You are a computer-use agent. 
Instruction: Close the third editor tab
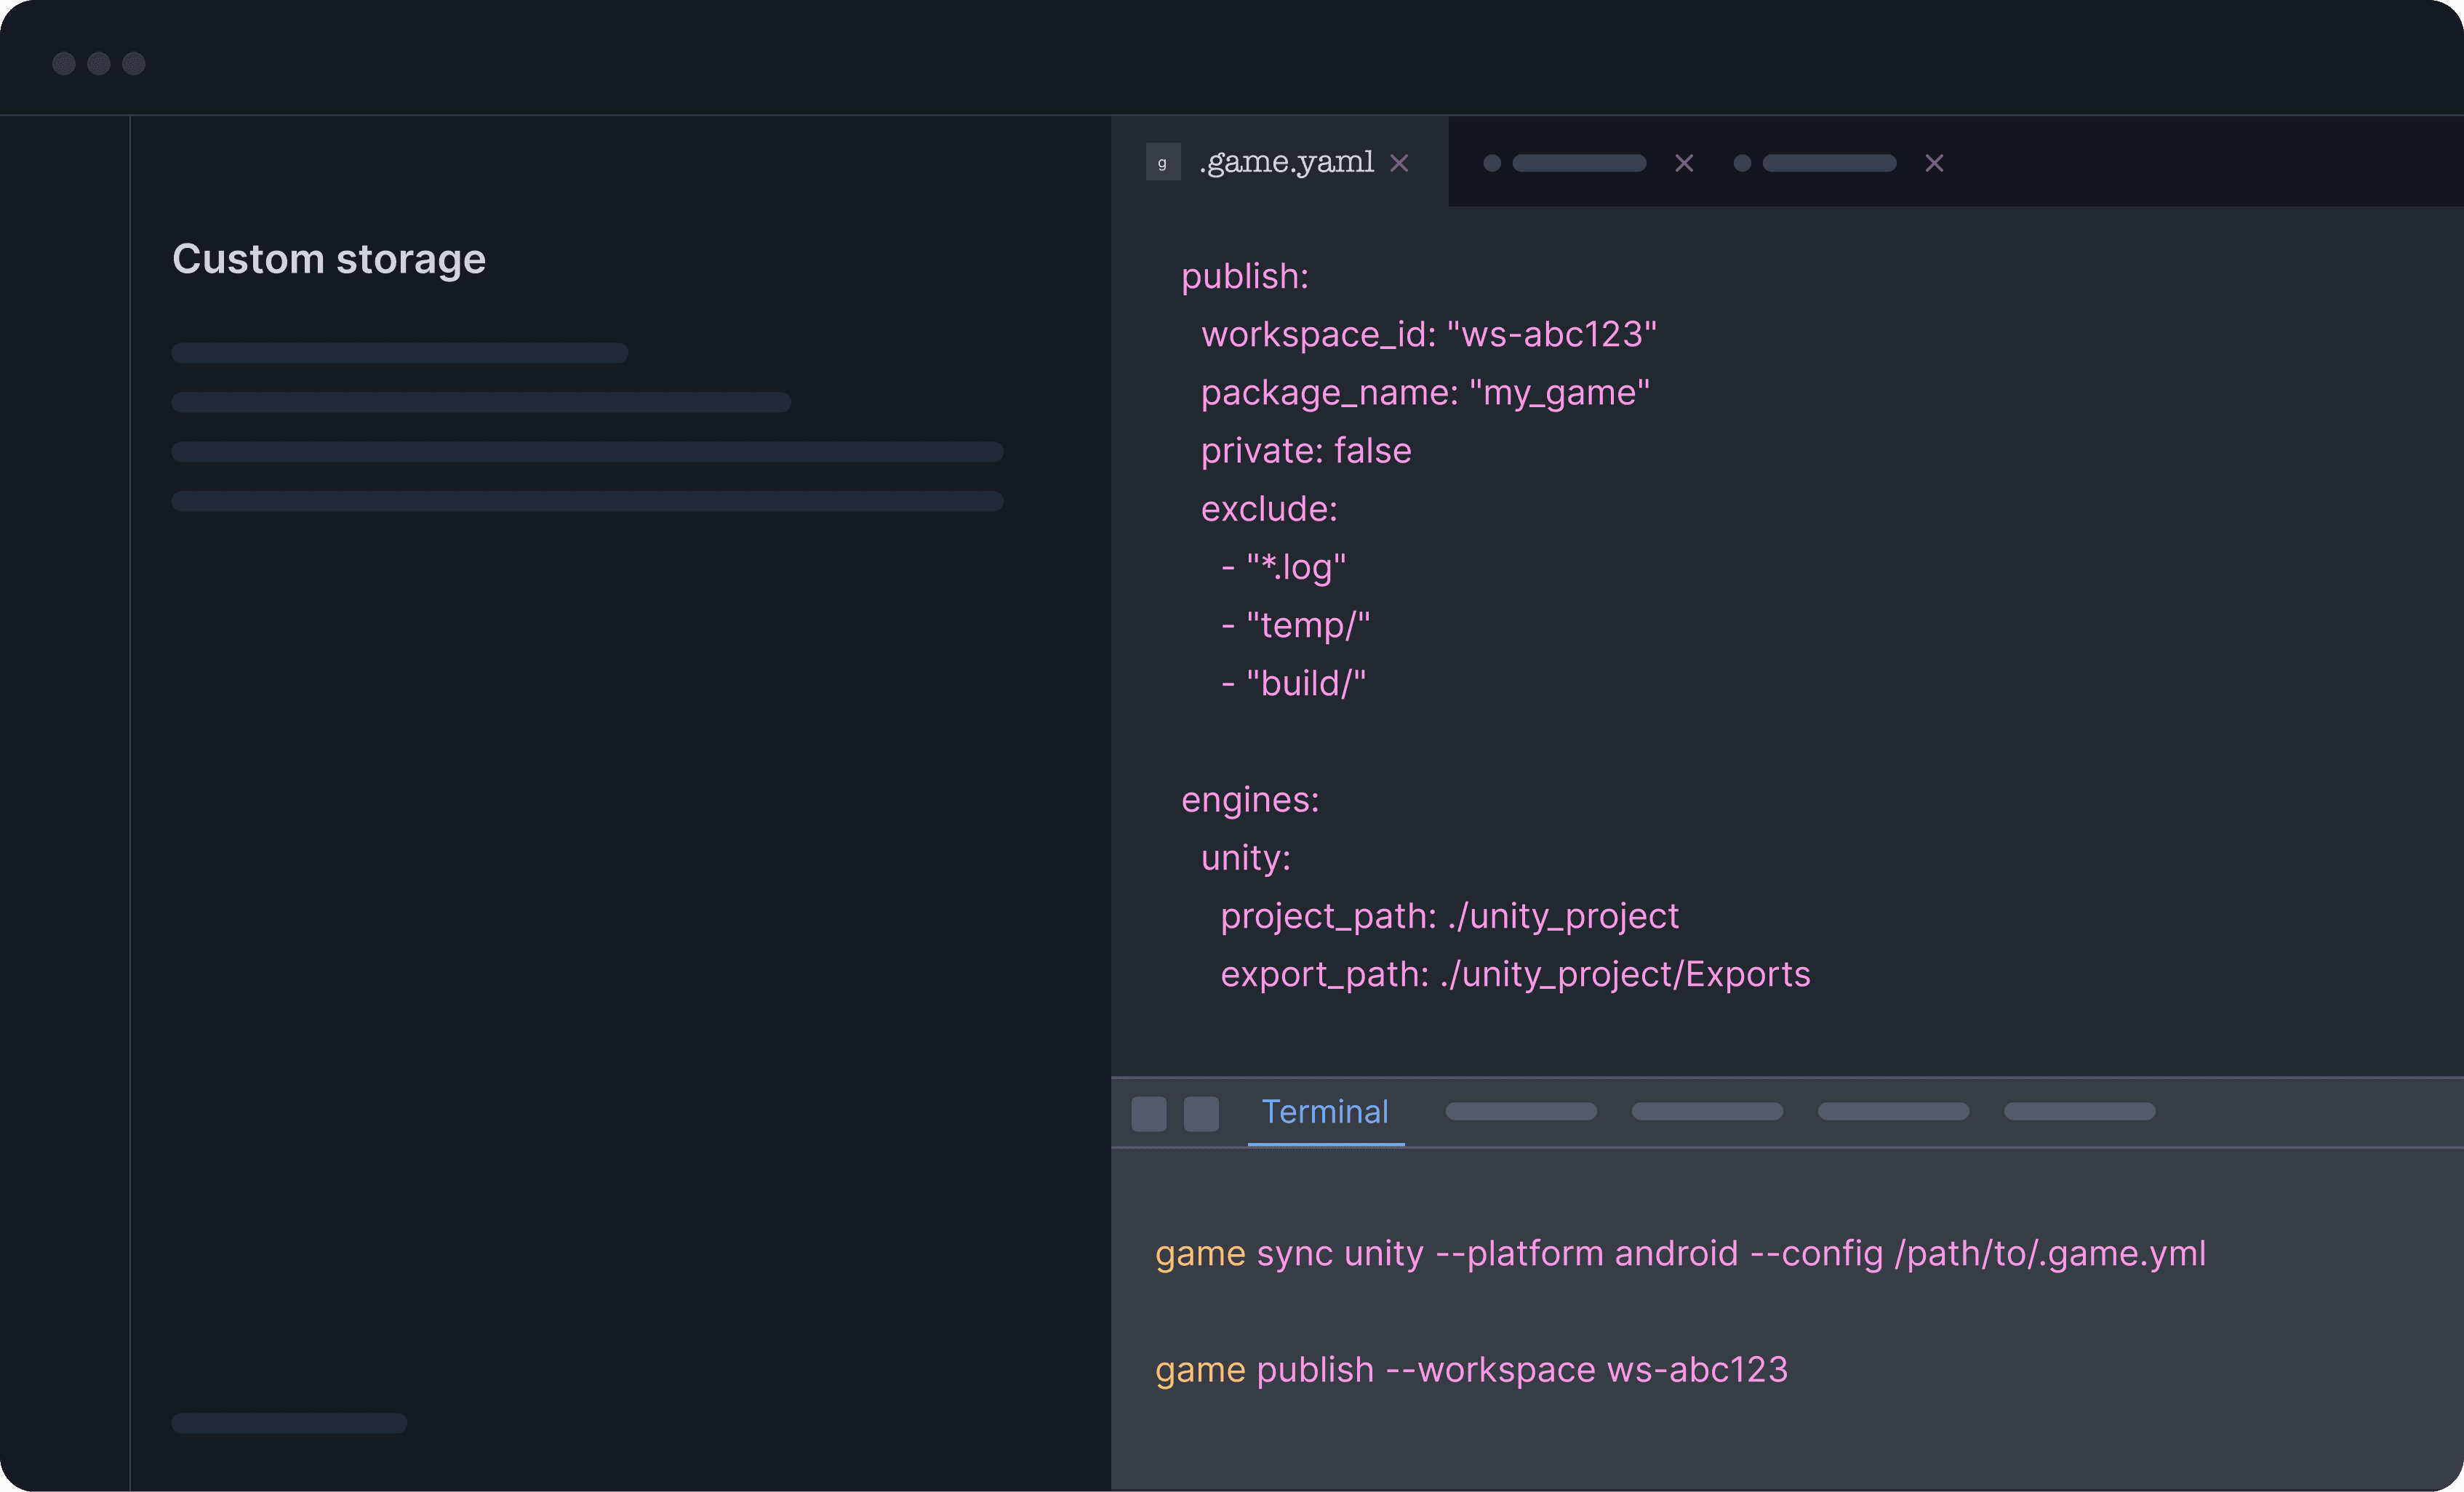[1934, 163]
